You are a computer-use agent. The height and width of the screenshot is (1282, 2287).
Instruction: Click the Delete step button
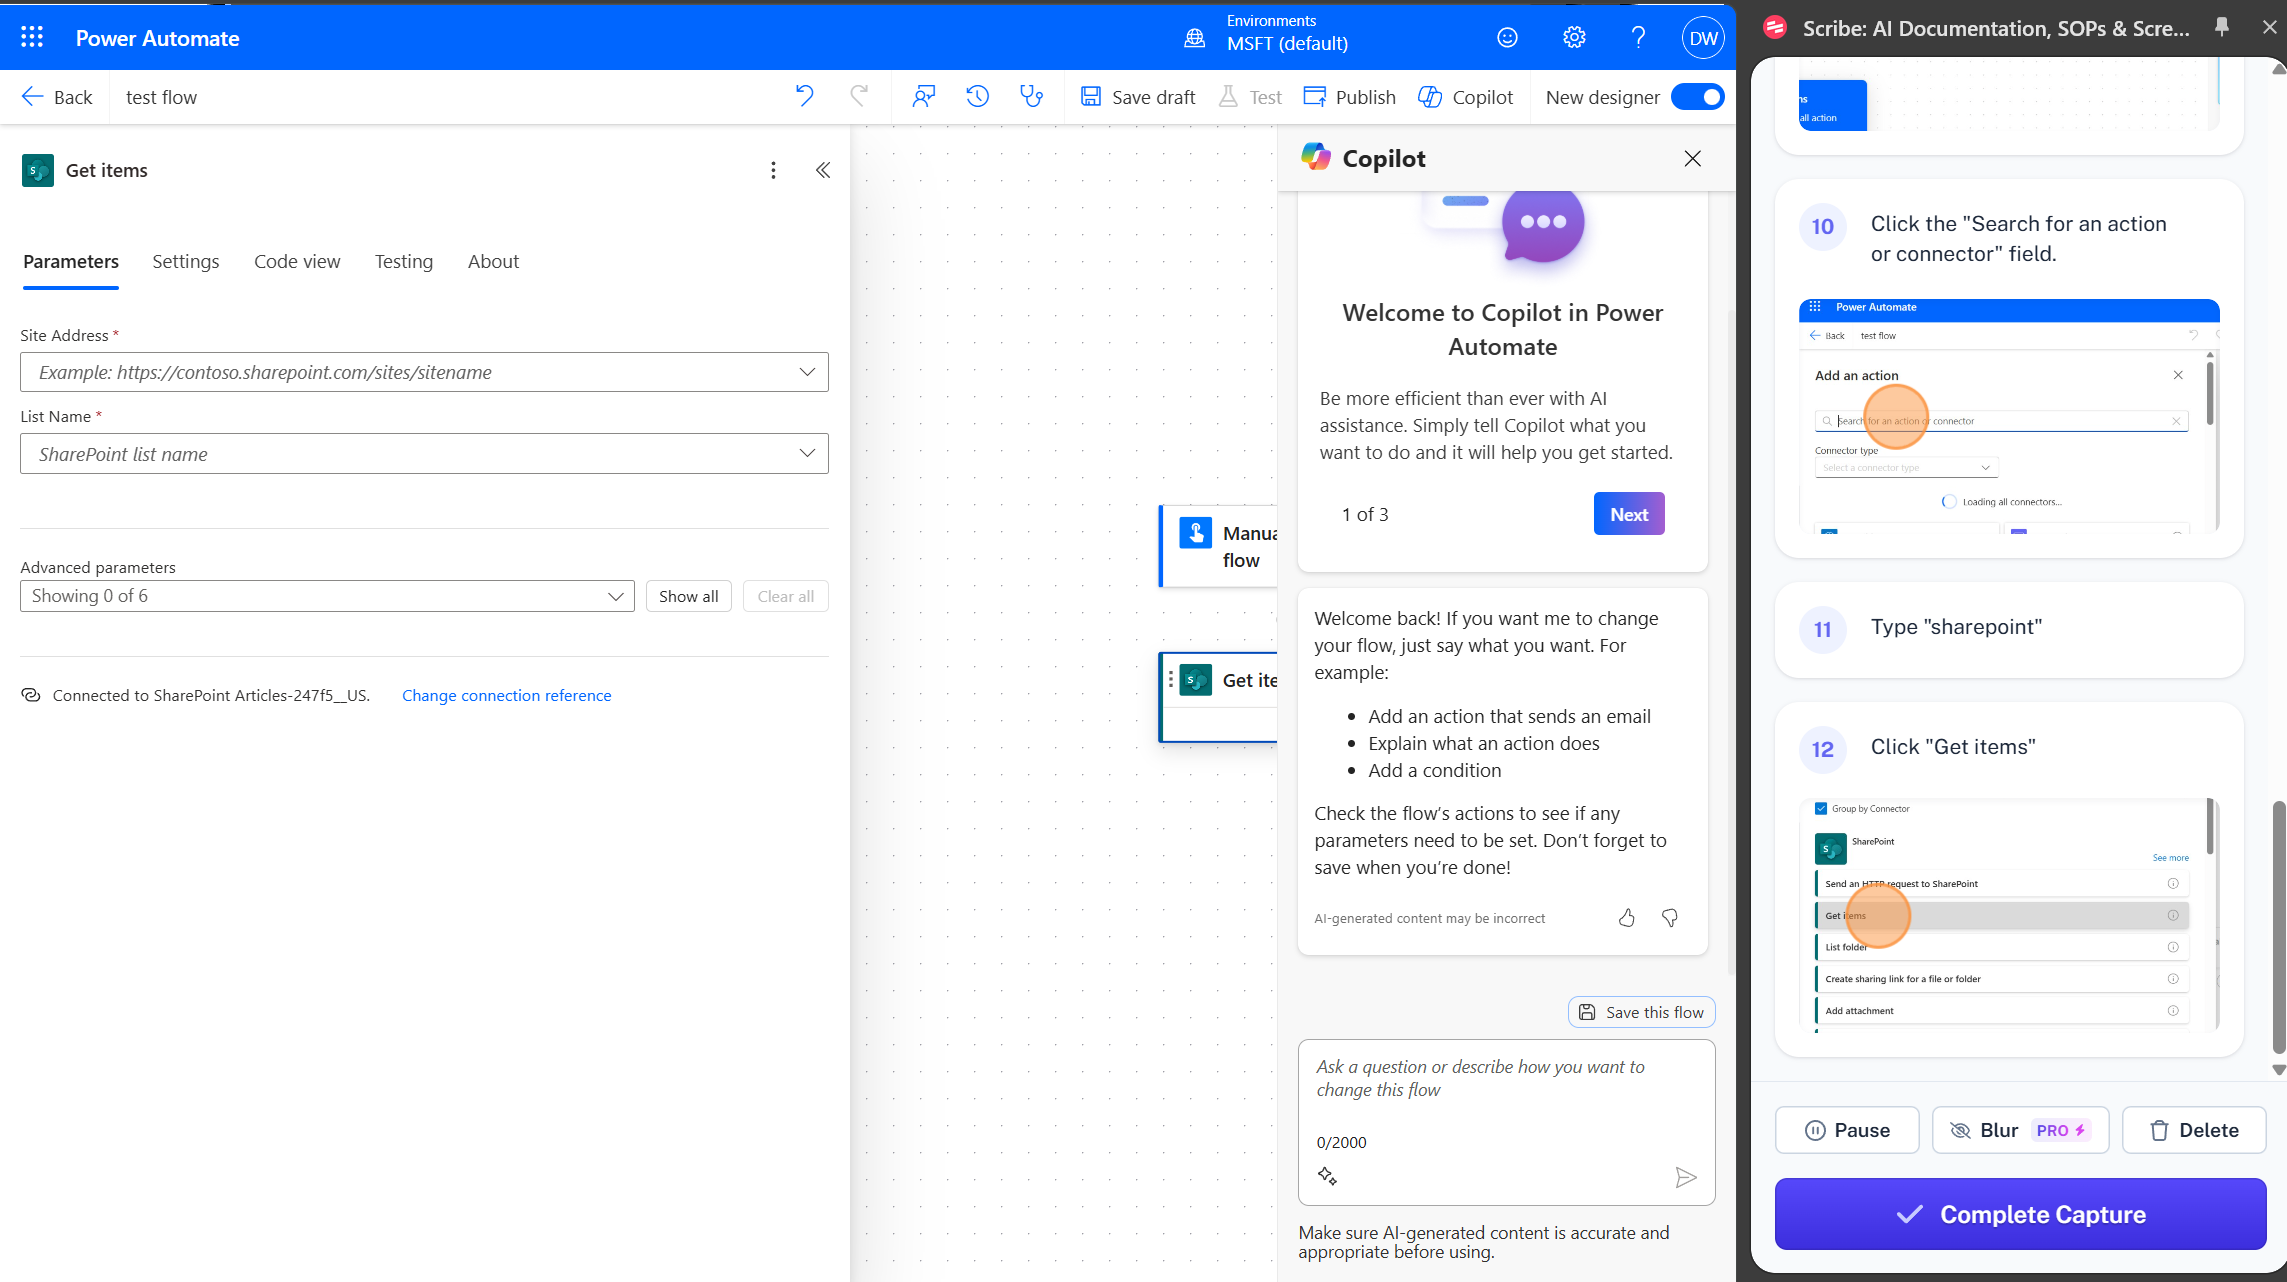pos(2194,1130)
